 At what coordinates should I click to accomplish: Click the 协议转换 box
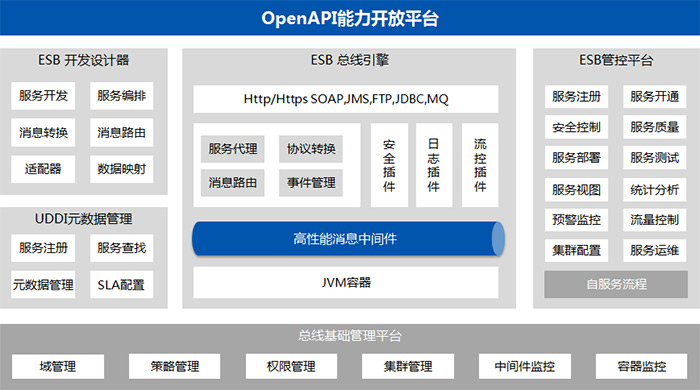311,149
